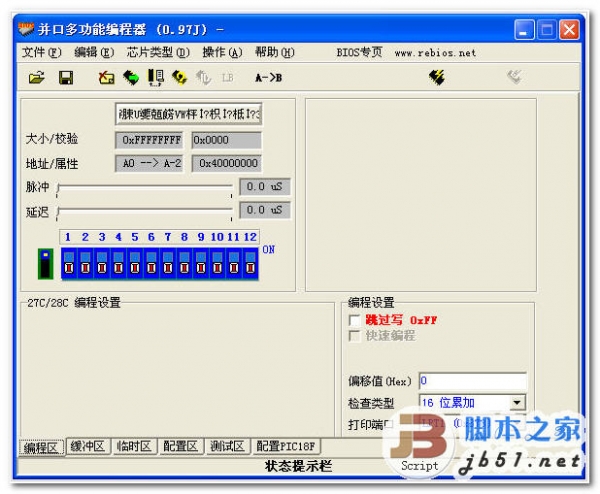
Task: Click the 0xFFFFFFFF size field
Action: click(149, 140)
